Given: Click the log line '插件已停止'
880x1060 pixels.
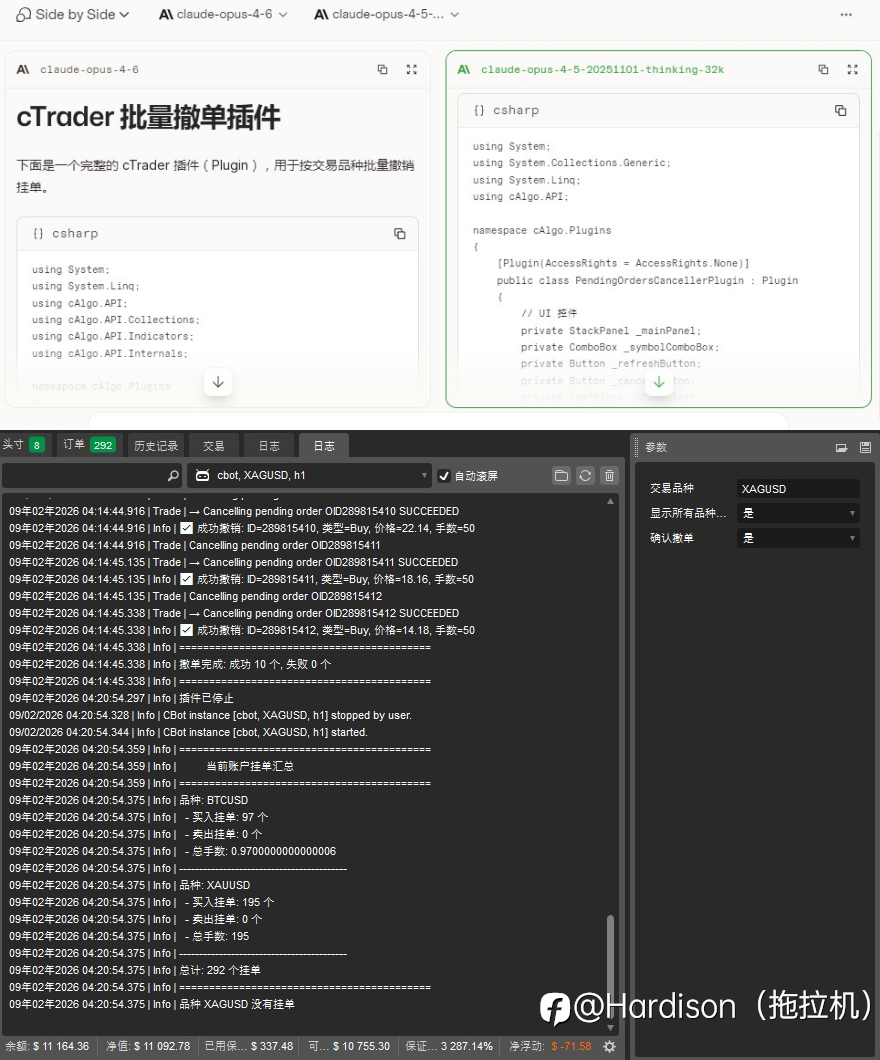Looking at the screenshot, I should click(206, 698).
